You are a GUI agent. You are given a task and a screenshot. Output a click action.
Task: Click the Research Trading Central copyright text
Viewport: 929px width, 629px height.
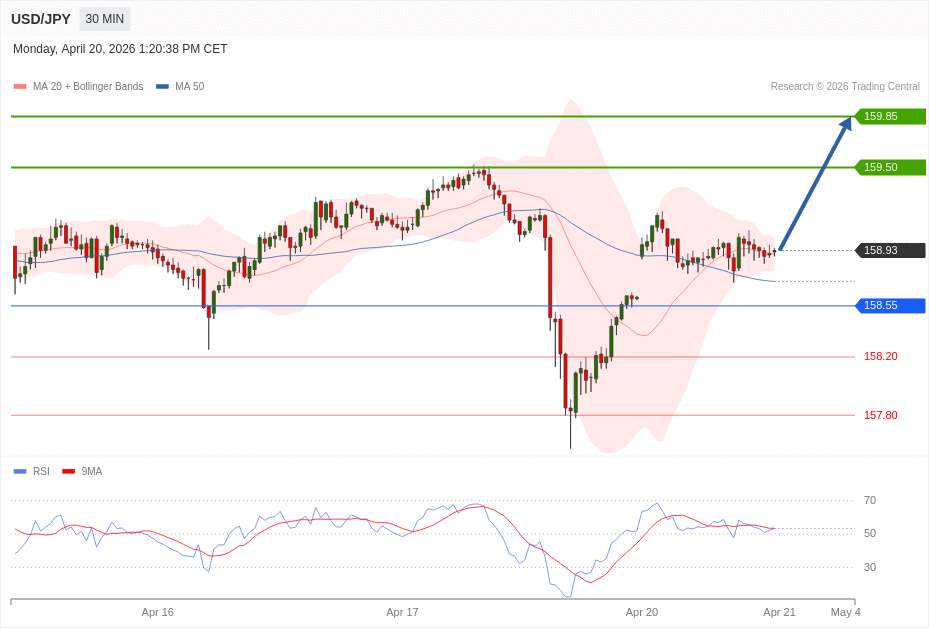tap(844, 87)
